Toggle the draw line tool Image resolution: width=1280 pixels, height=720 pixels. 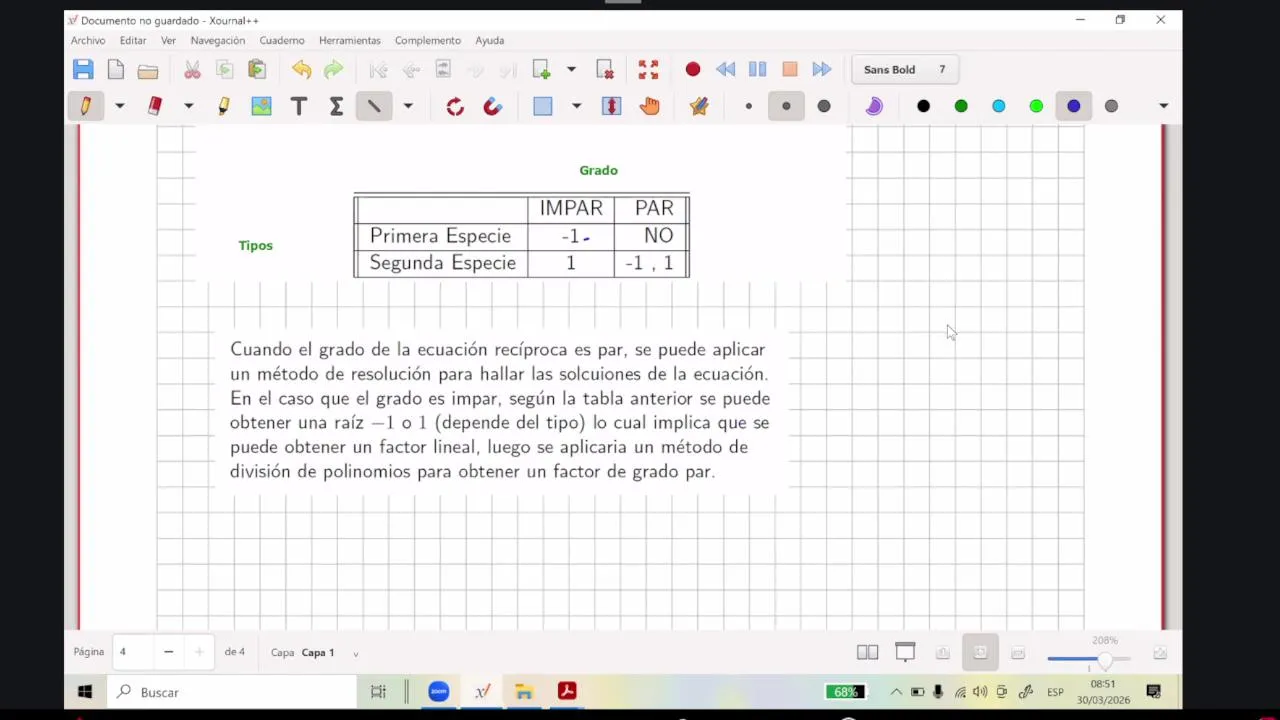click(374, 106)
